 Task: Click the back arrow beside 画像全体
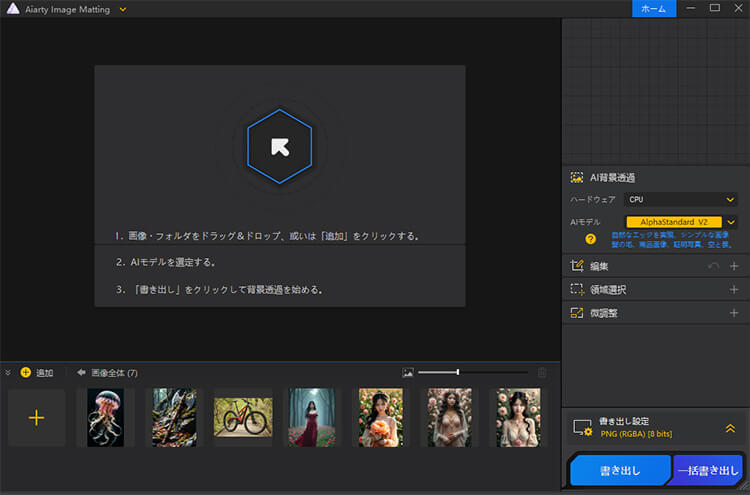click(x=81, y=373)
